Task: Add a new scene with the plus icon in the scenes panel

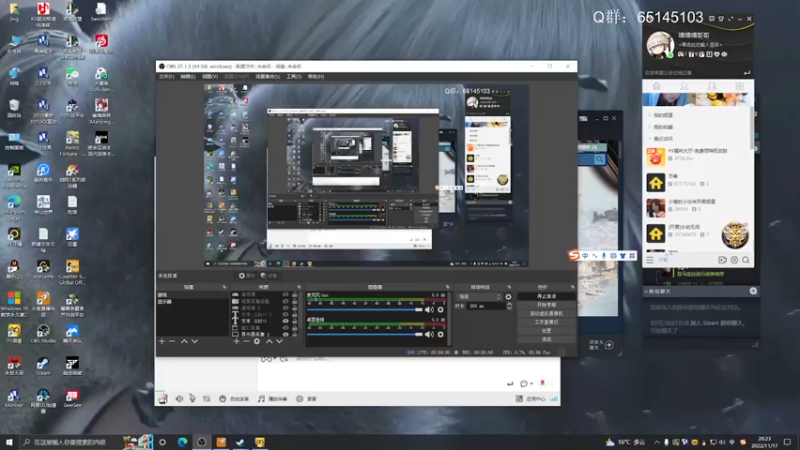Action: tap(162, 341)
